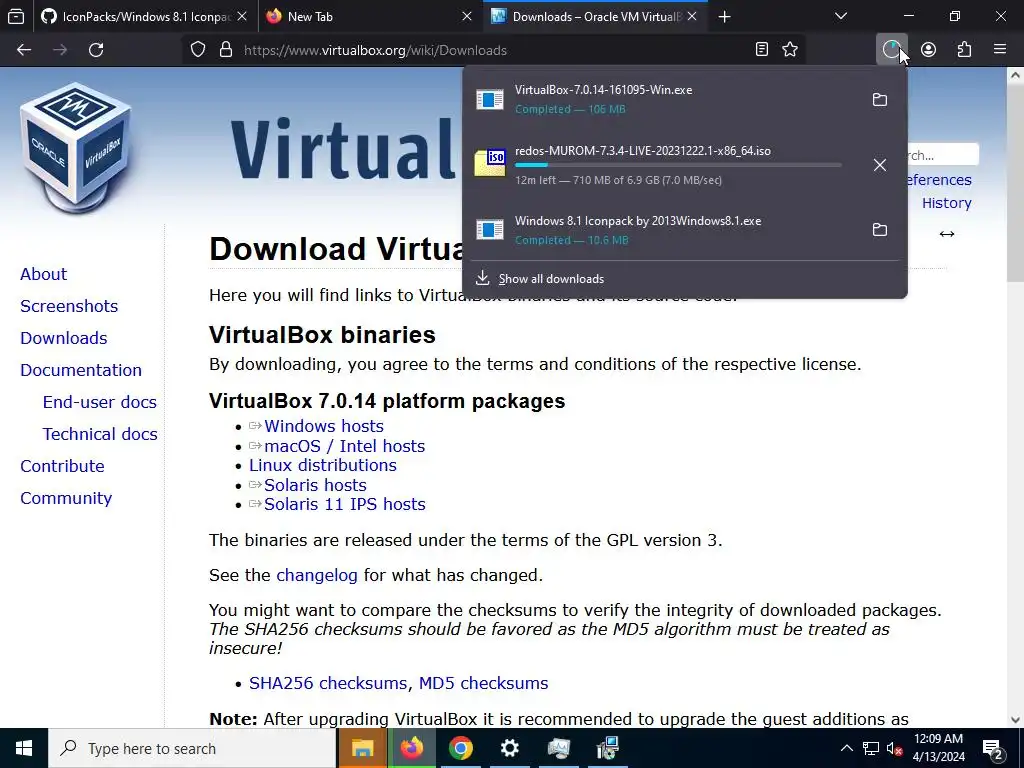The width and height of the screenshot is (1024, 768).
Task: Open the changelog link
Action: (x=317, y=575)
